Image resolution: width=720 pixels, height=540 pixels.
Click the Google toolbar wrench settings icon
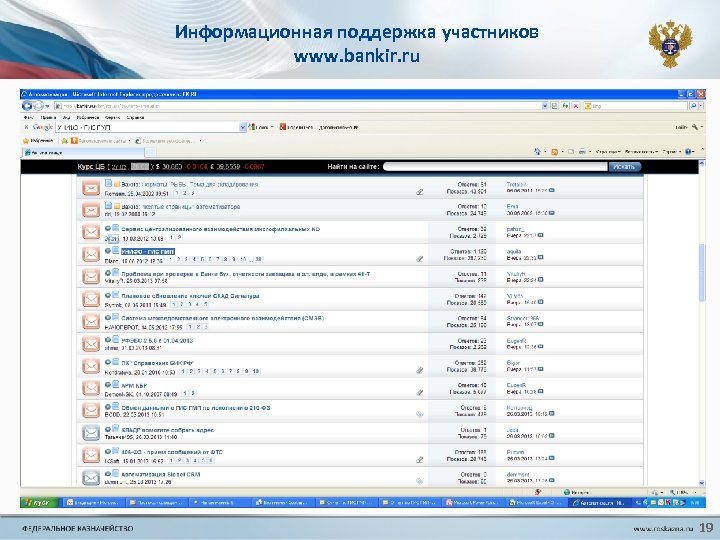[x=695, y=127]
